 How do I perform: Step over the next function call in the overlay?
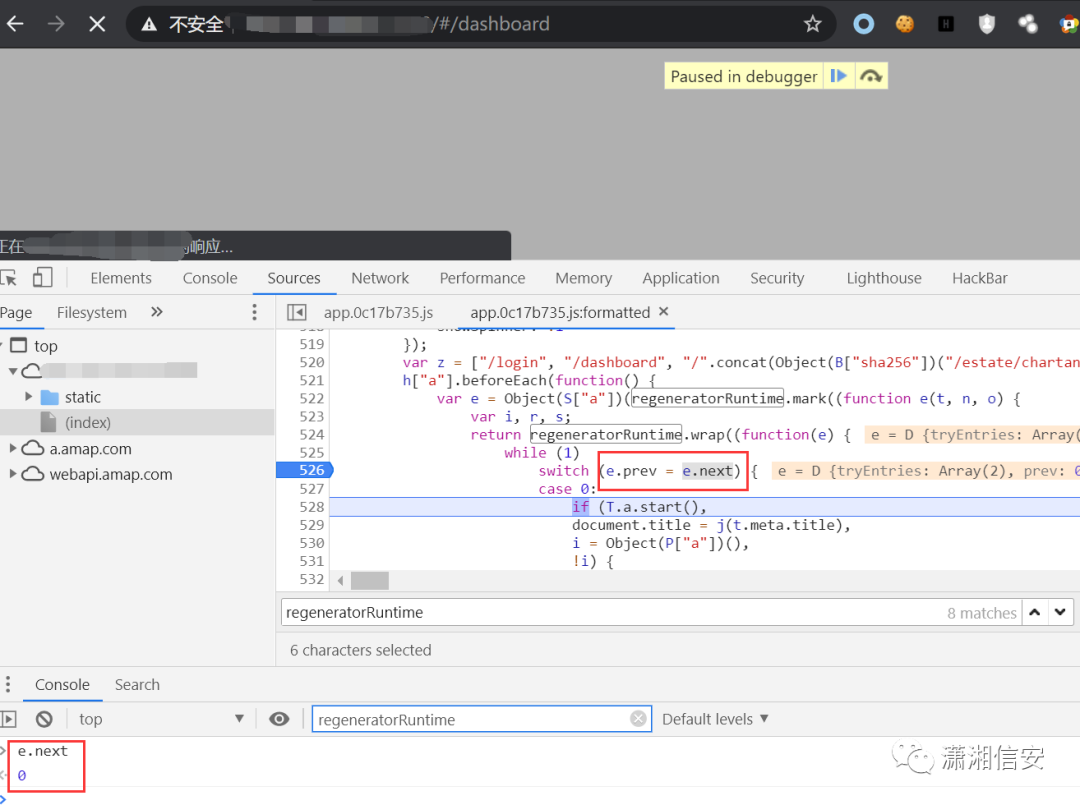click(871, 76)
